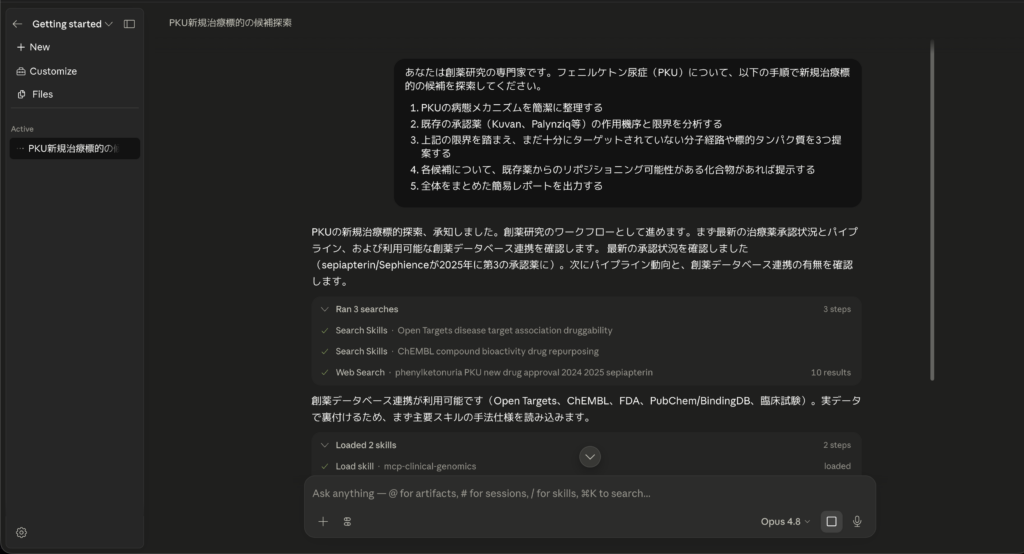This screenshot has width=1024, height=554.
Task: Click checkmark icon beside Load skill step
Action: [x=325, y=466]
